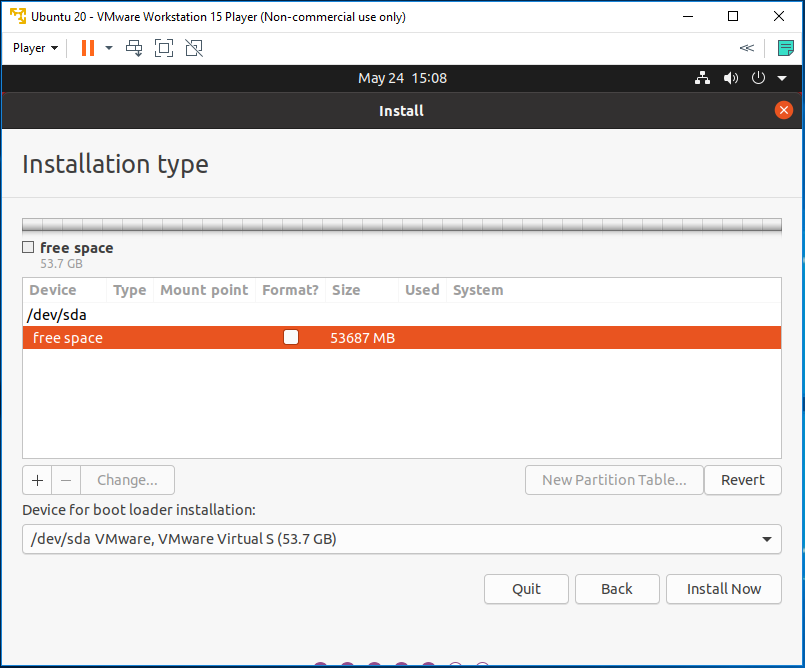
Task: Select the /dev/sda device row
Action: (x=402, y=315)
